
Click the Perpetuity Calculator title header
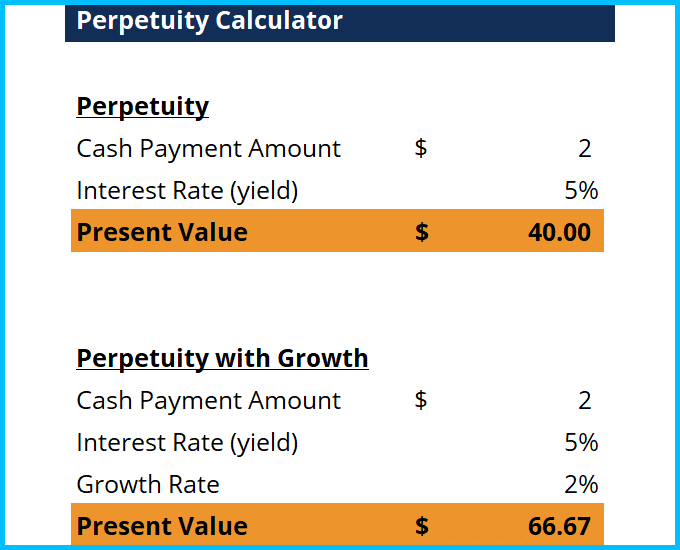pos(210,20)
